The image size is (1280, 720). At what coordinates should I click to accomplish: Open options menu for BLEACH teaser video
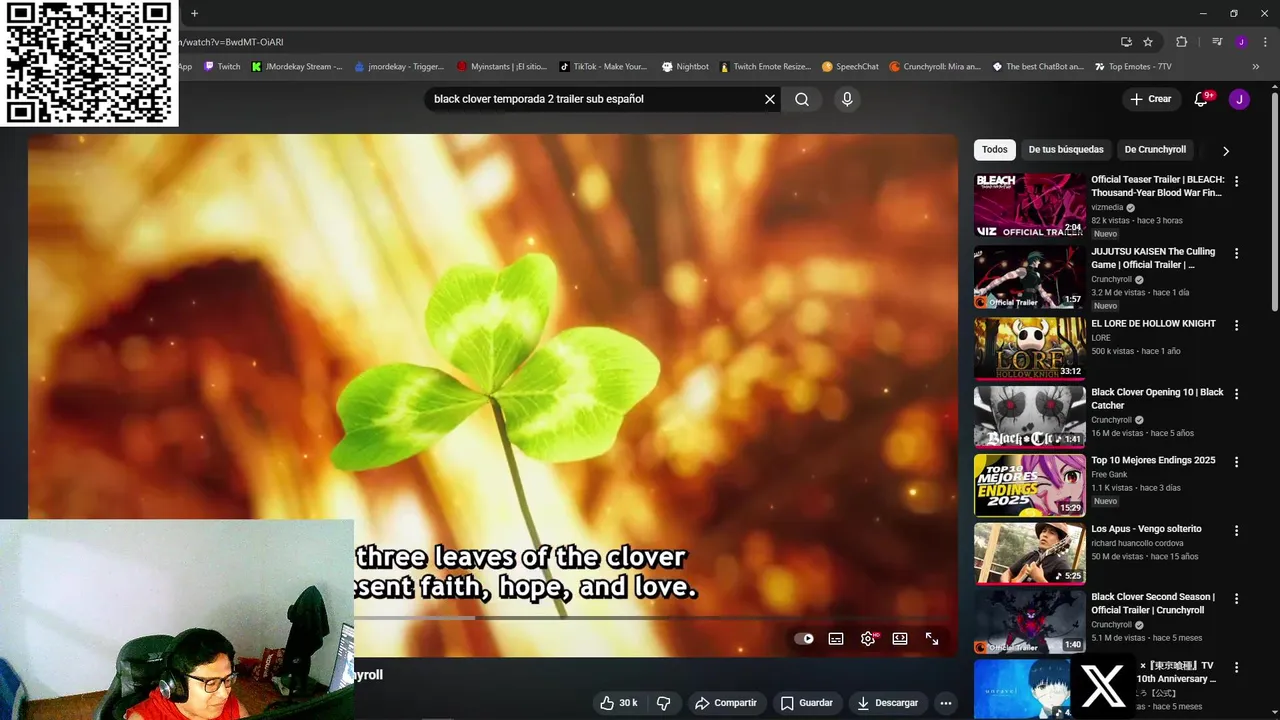1236,182
